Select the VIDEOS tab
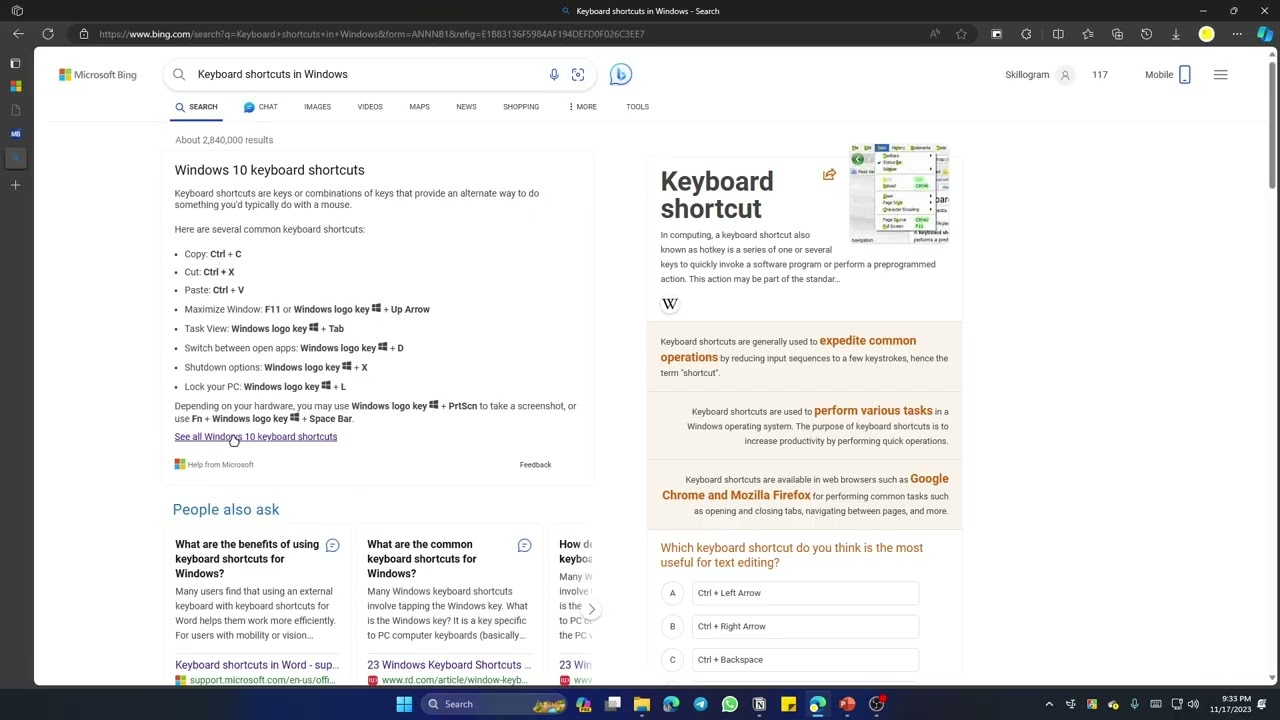 tap(370, 107)
